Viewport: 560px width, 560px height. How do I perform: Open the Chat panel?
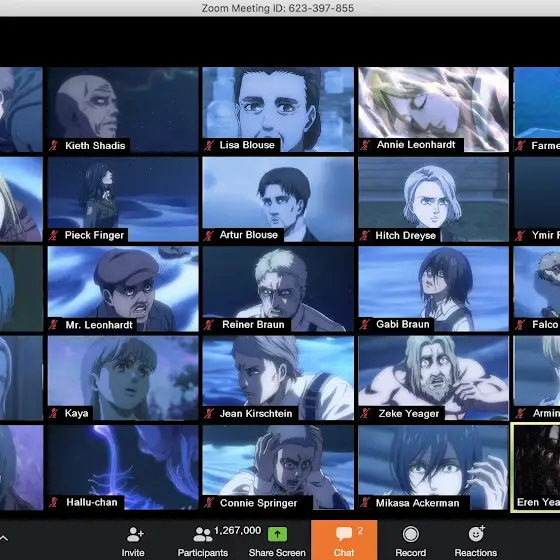point(344,540)
